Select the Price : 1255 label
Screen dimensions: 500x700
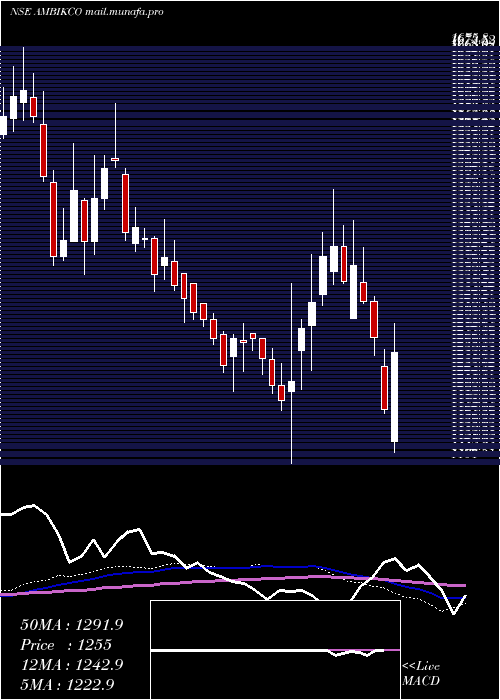point(66,645)
